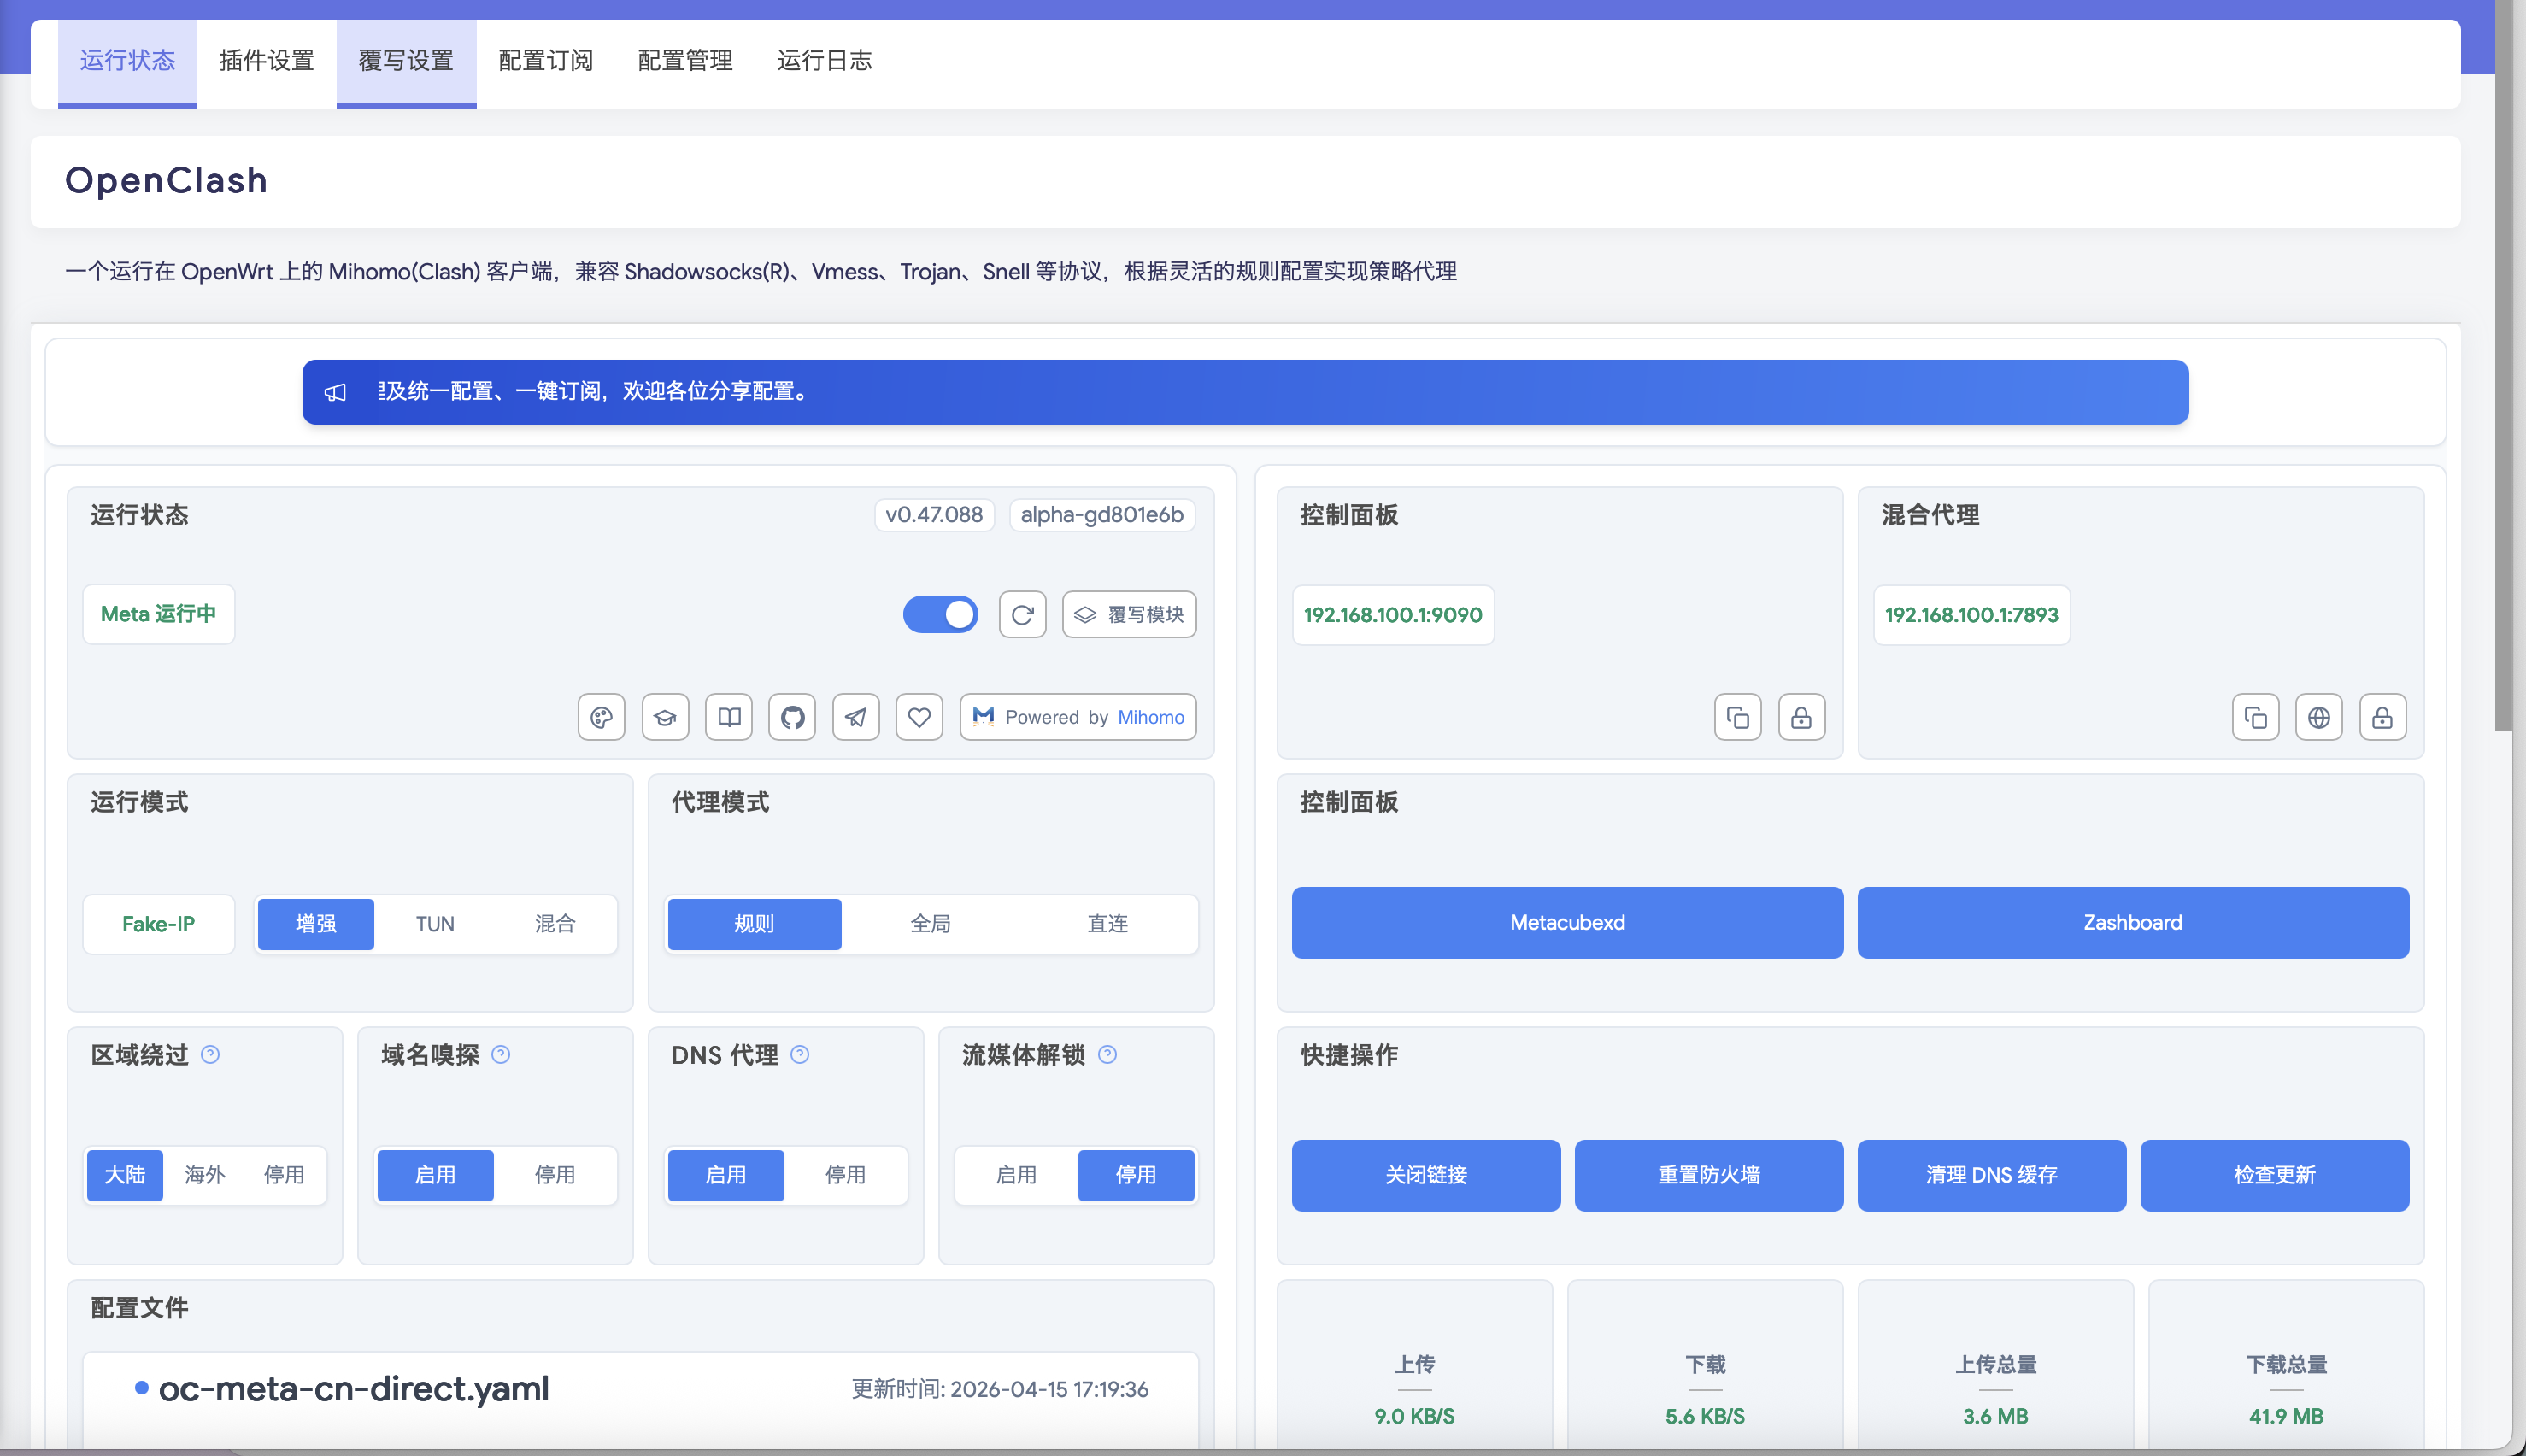Click the donation heart icon
The width and height of the screenshot is (2526, 1456).
click(919, 717)
